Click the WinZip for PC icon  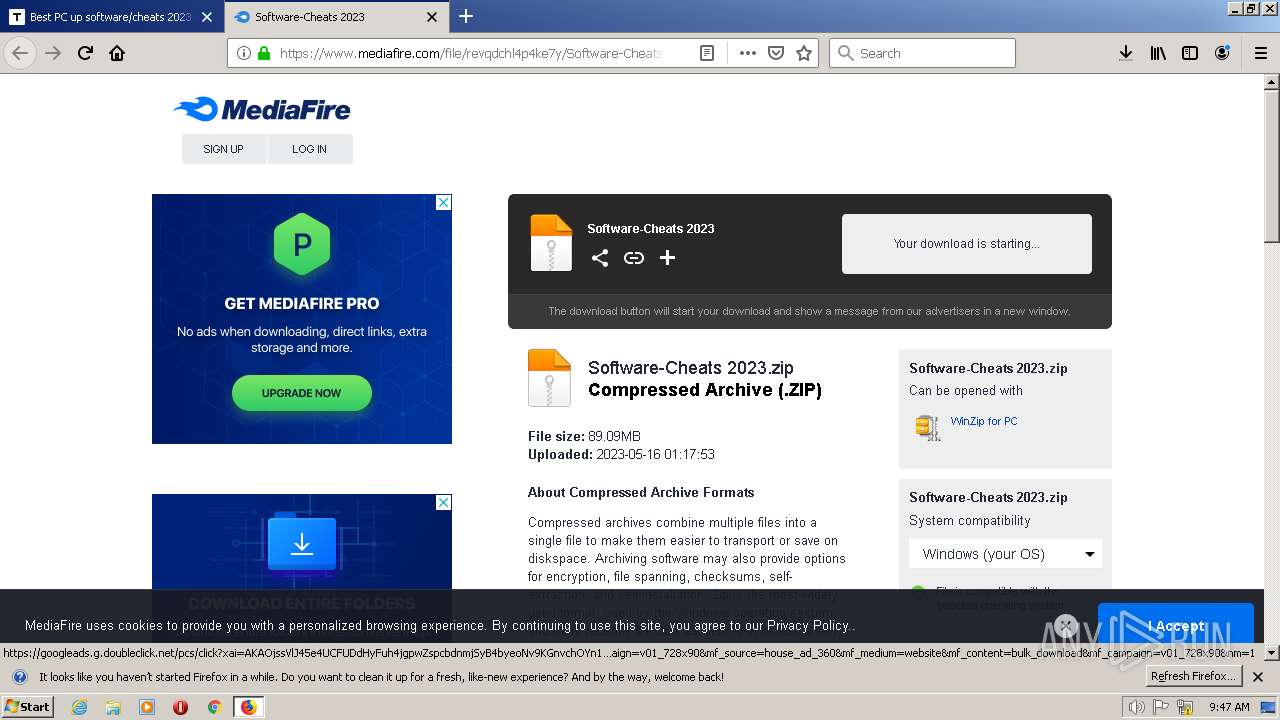[x=927, y=427]
